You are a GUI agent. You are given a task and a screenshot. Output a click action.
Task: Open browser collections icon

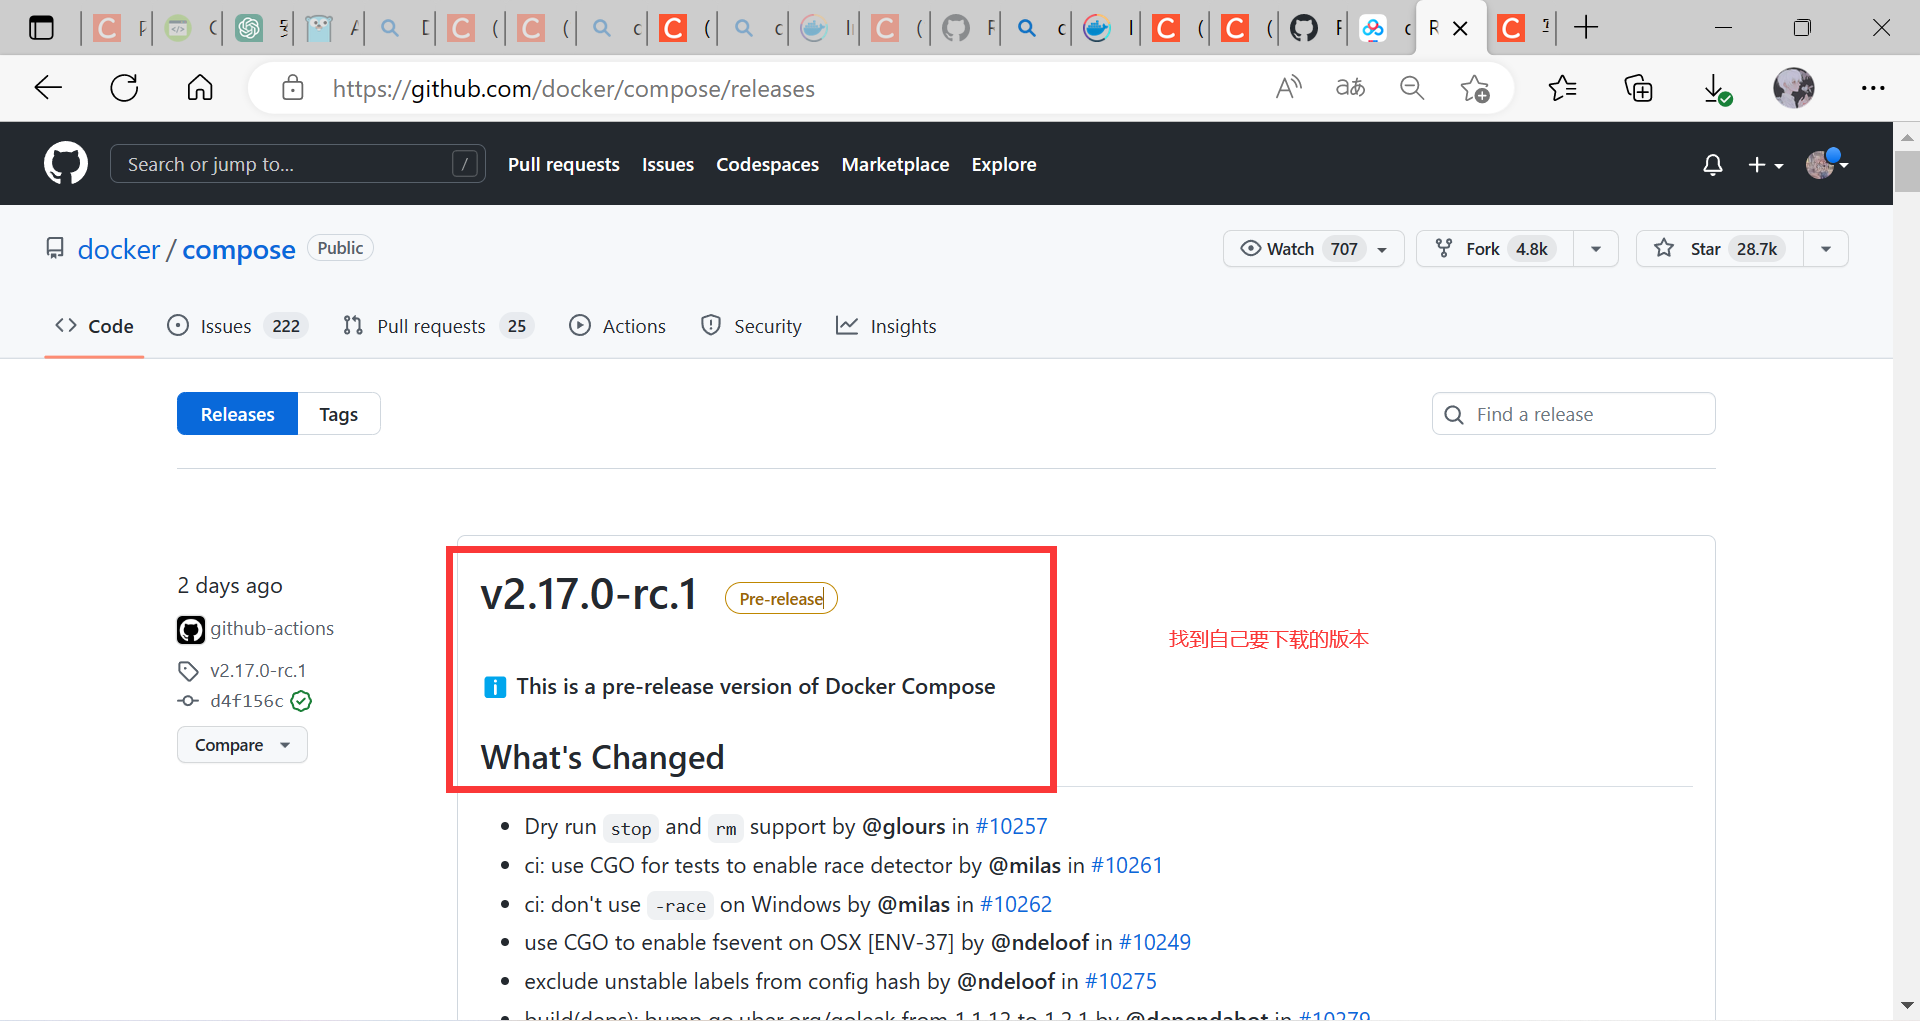(x=1638, y=88)
